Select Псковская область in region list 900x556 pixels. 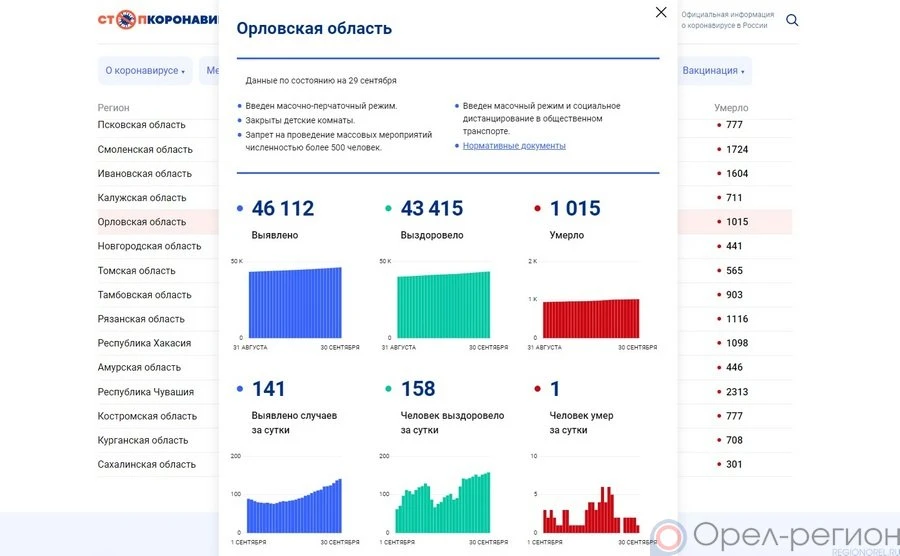(x=141, y=125)
